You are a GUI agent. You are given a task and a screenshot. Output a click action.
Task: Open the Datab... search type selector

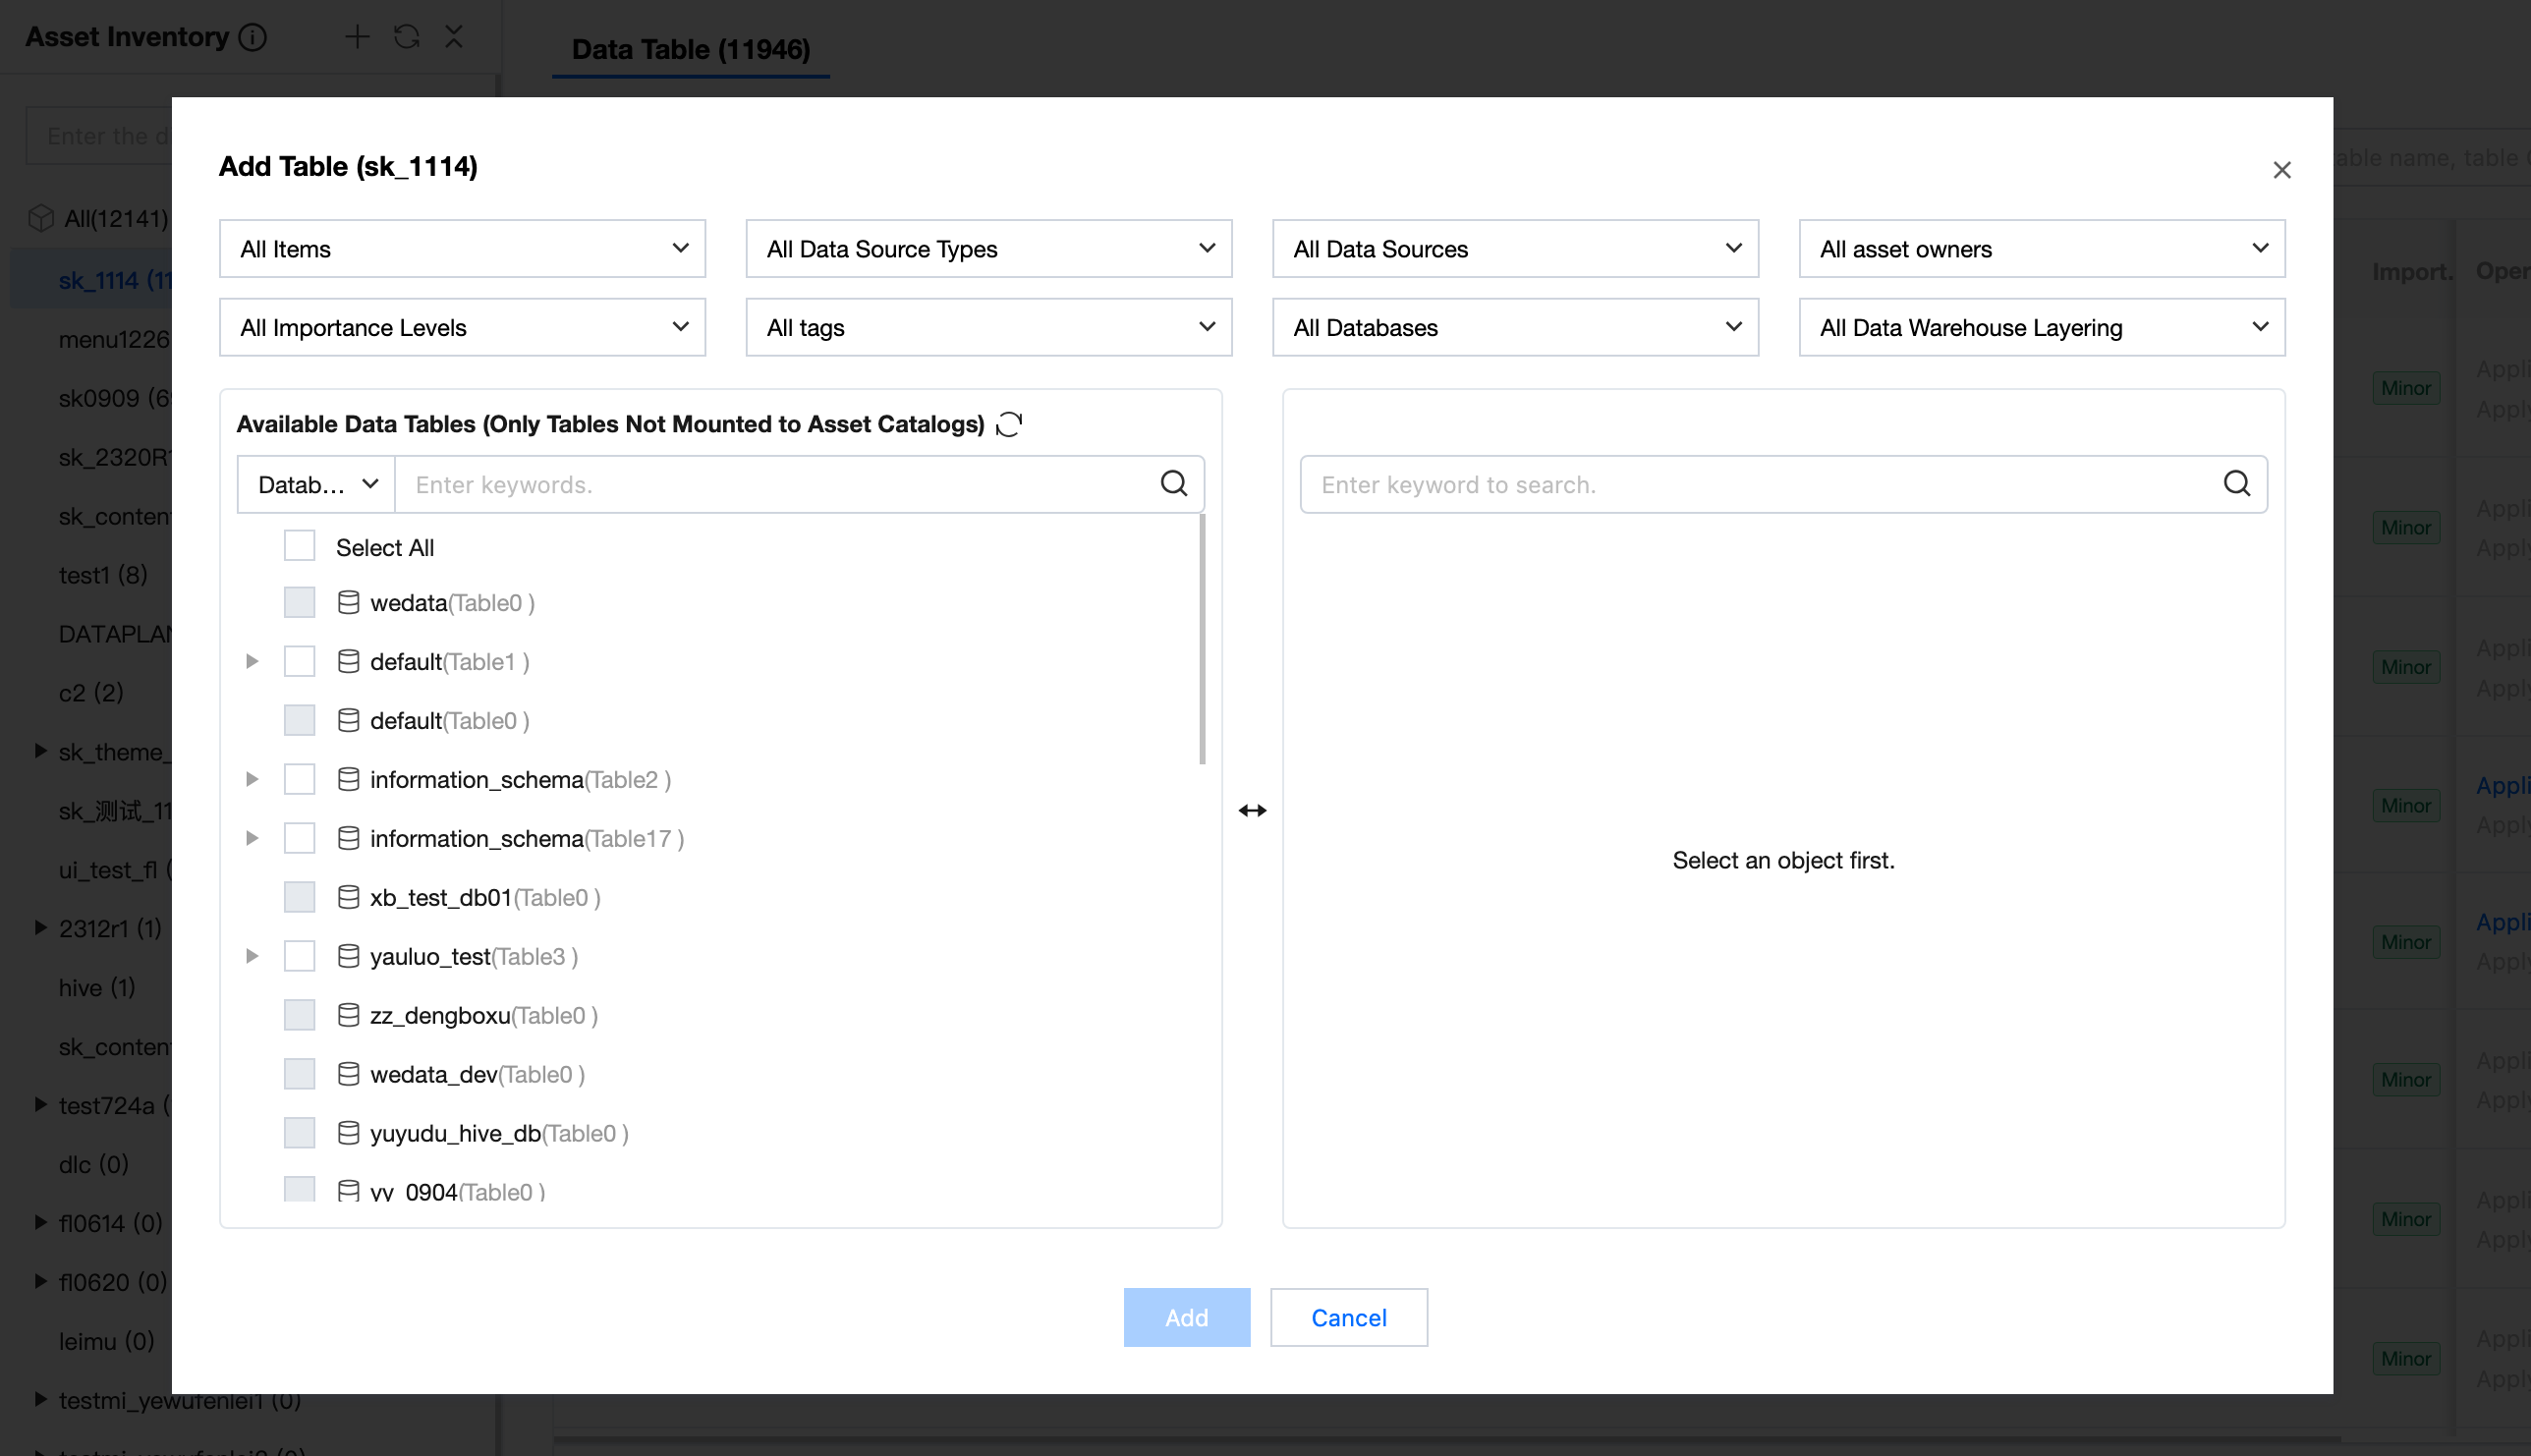[316, 484]
